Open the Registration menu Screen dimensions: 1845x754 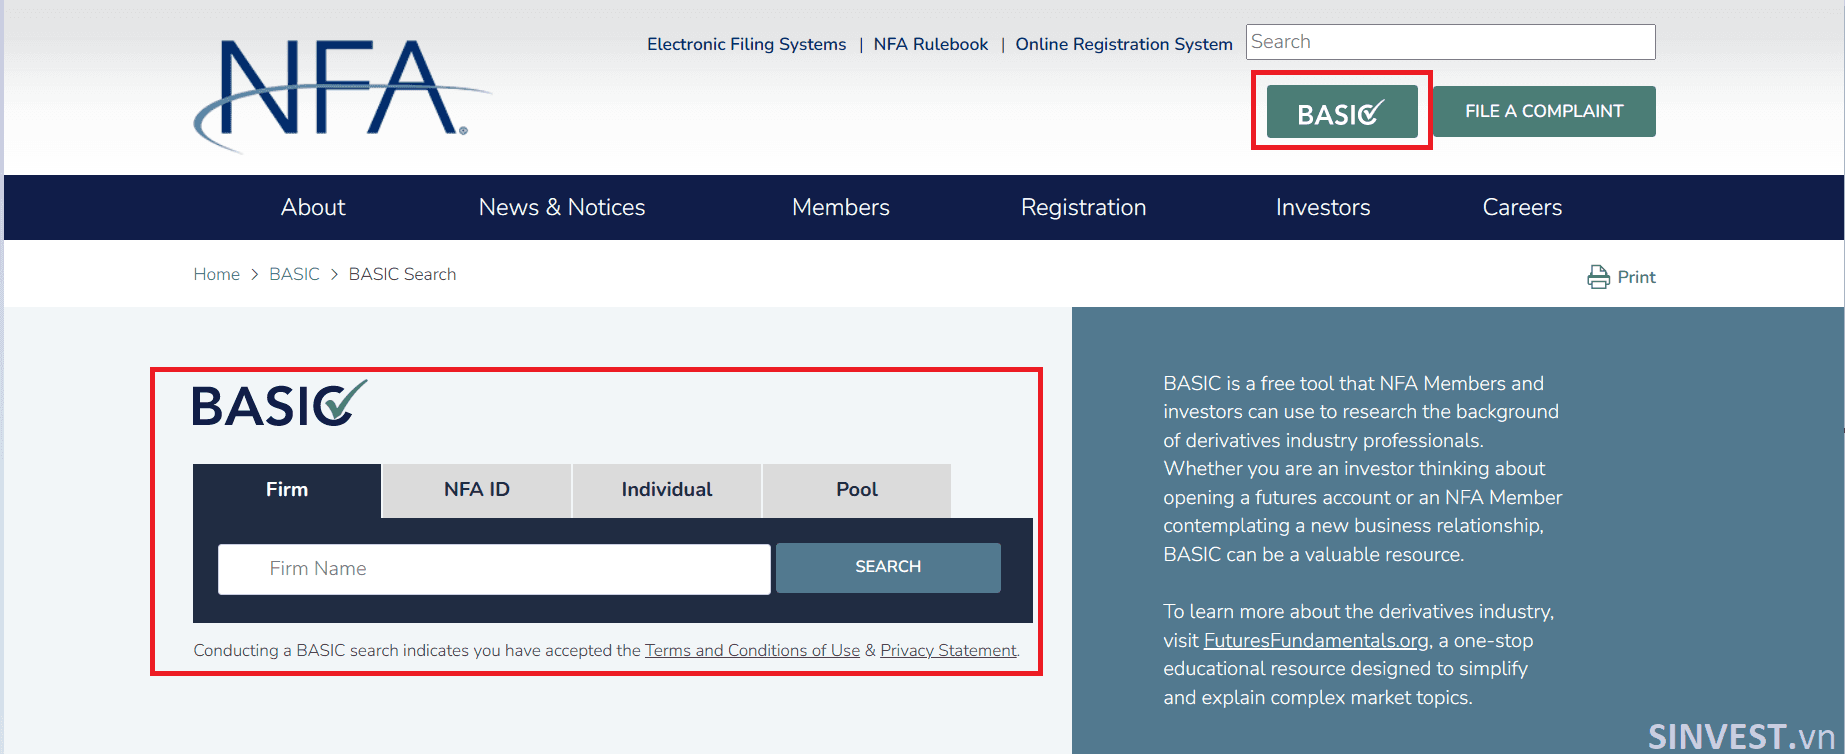pyautogui.click(x=1083, y=207)
